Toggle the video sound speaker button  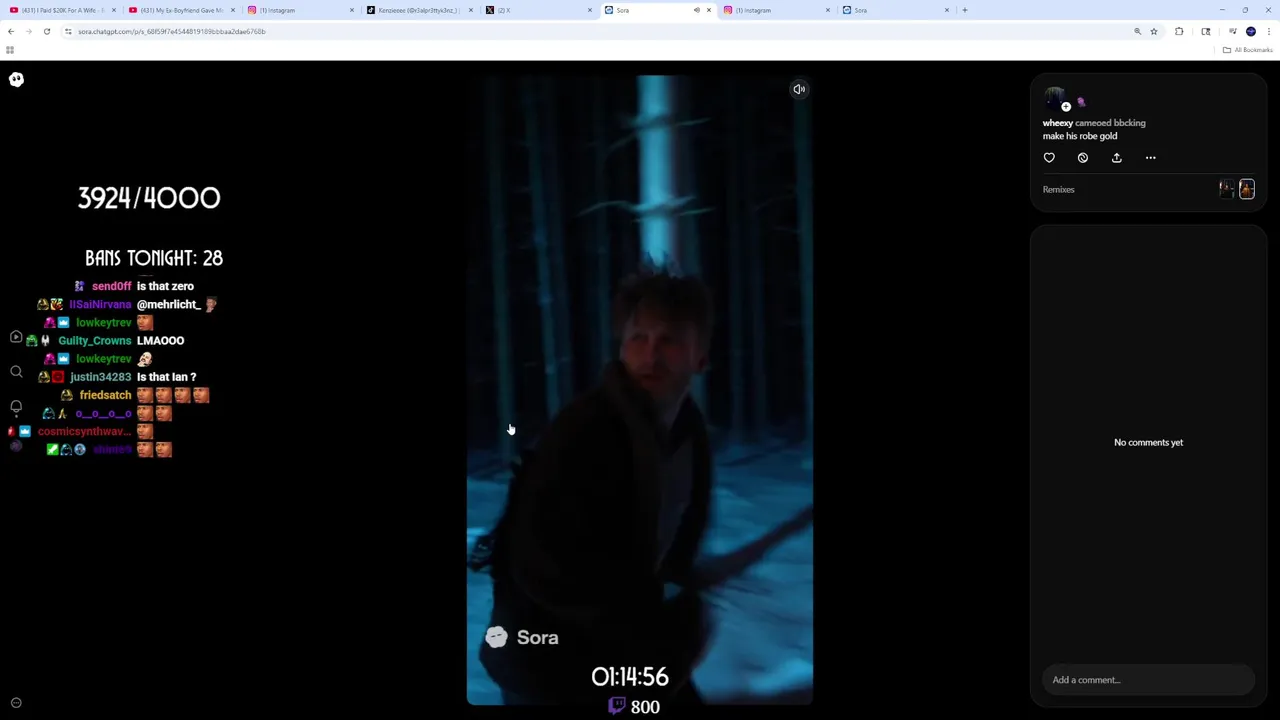click(799, 89)
